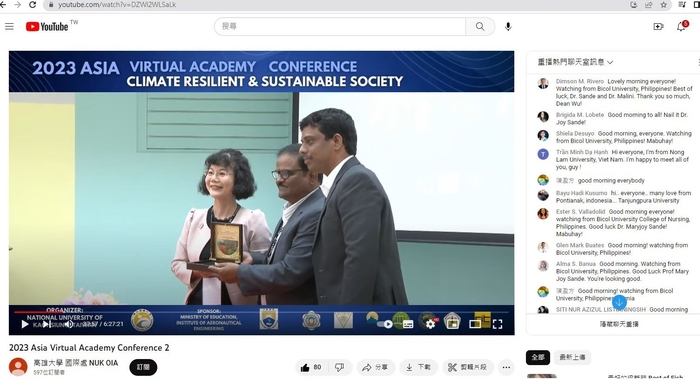Viewport: 700px width, 380px height.
Task: Start voice search with the microphone icon
Action: [x=508, y=26]
